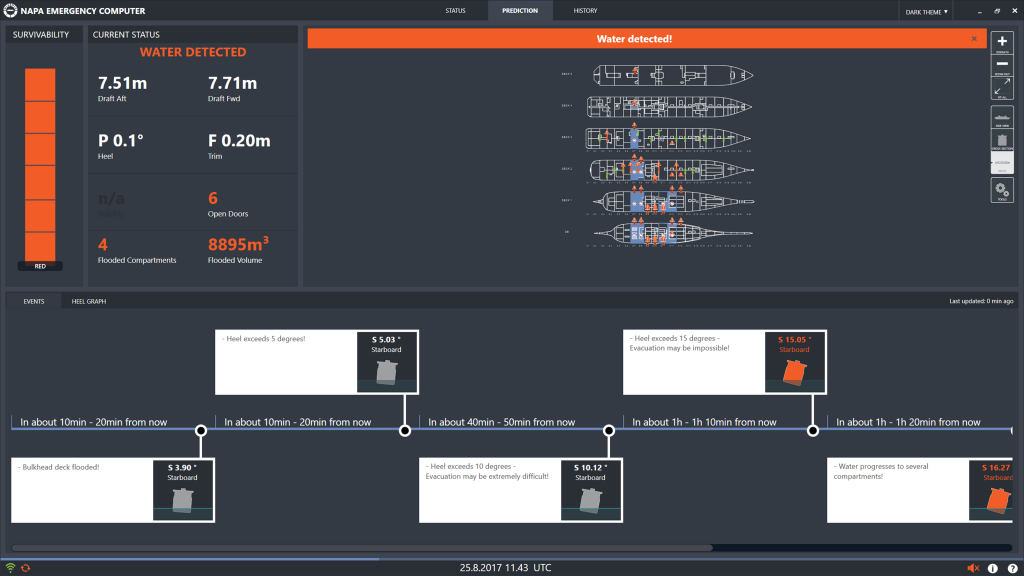This screenshot has height=576, width=1024.
Task: Click the orange refresh sync icon
Action: (x=25, y=568)
